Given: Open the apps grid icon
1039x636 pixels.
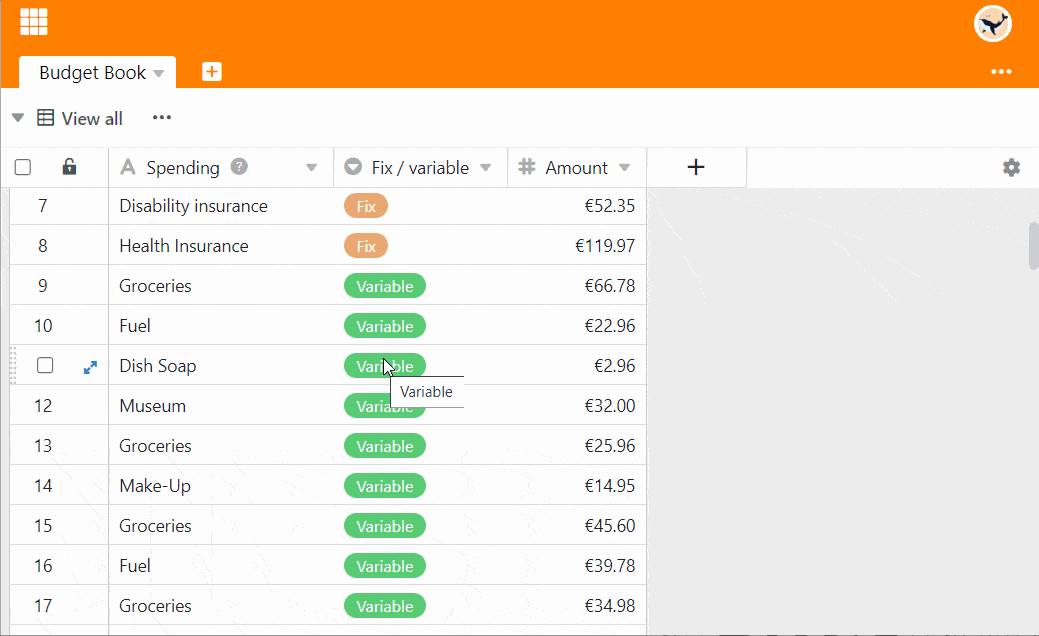Looking at the screenshot, I should pyautogui.click(x=34, y=21).
